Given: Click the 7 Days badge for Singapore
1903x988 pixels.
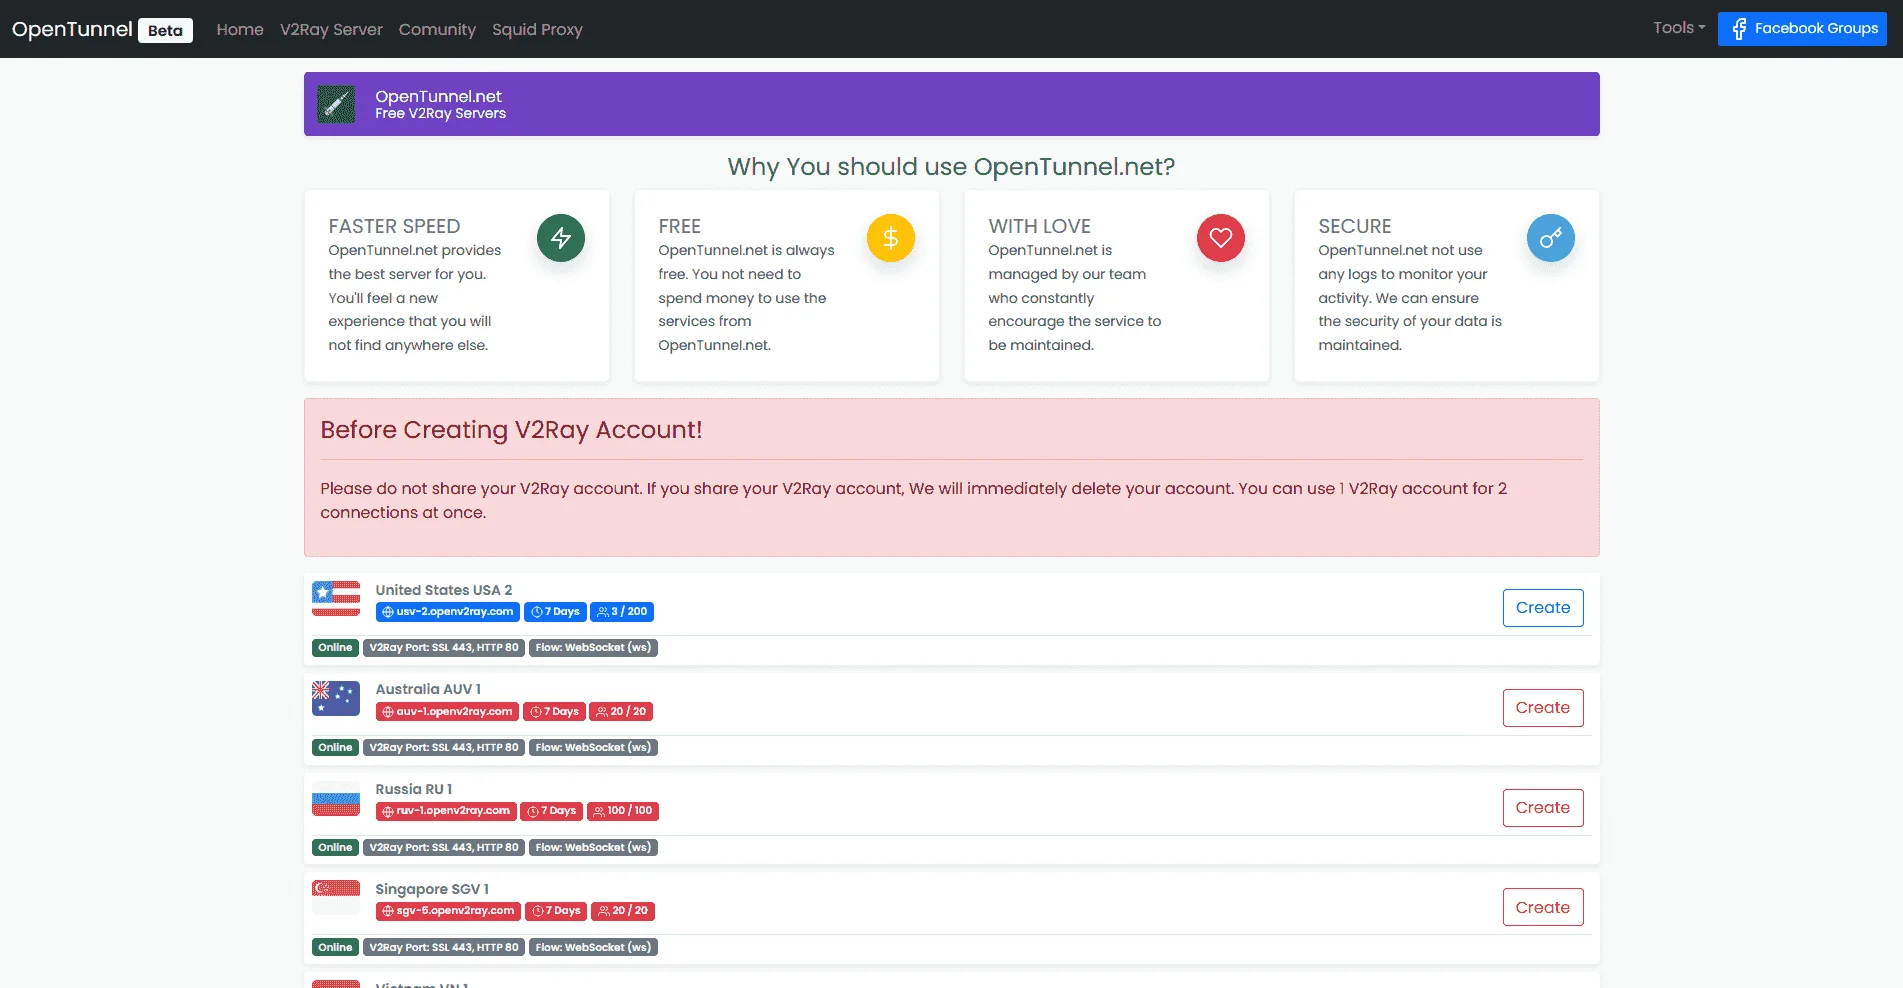Looking at the screenshot, I should [x=556, y=911].
